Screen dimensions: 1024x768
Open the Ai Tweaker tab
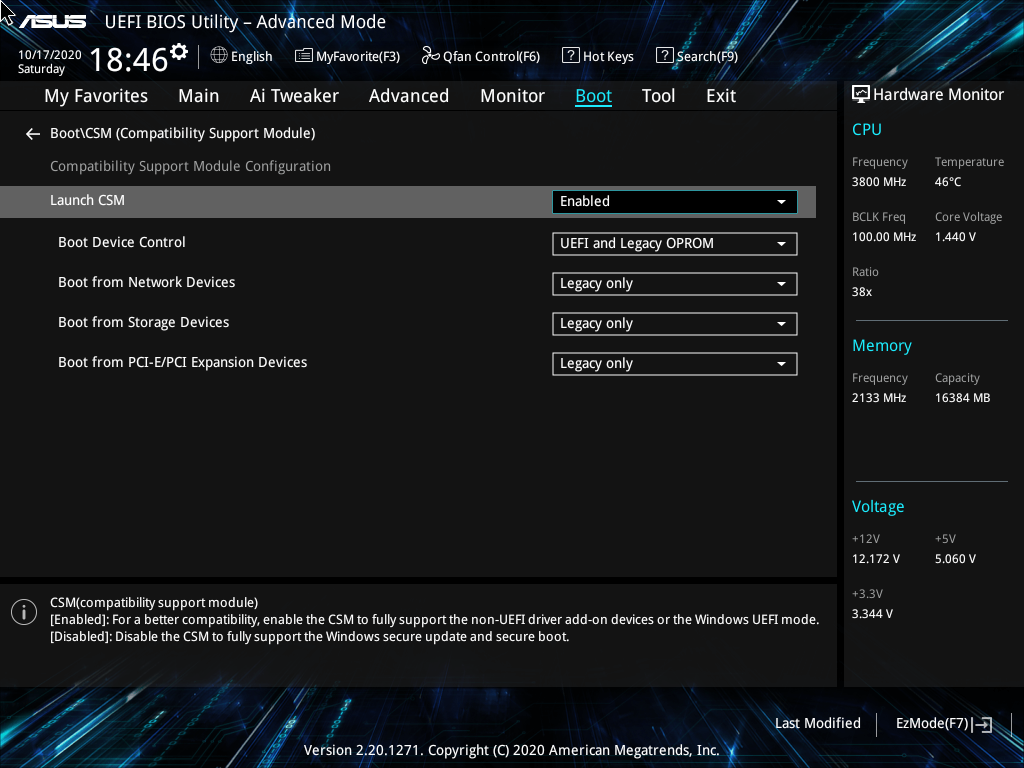pyautogui.click(x=294, y=96)
